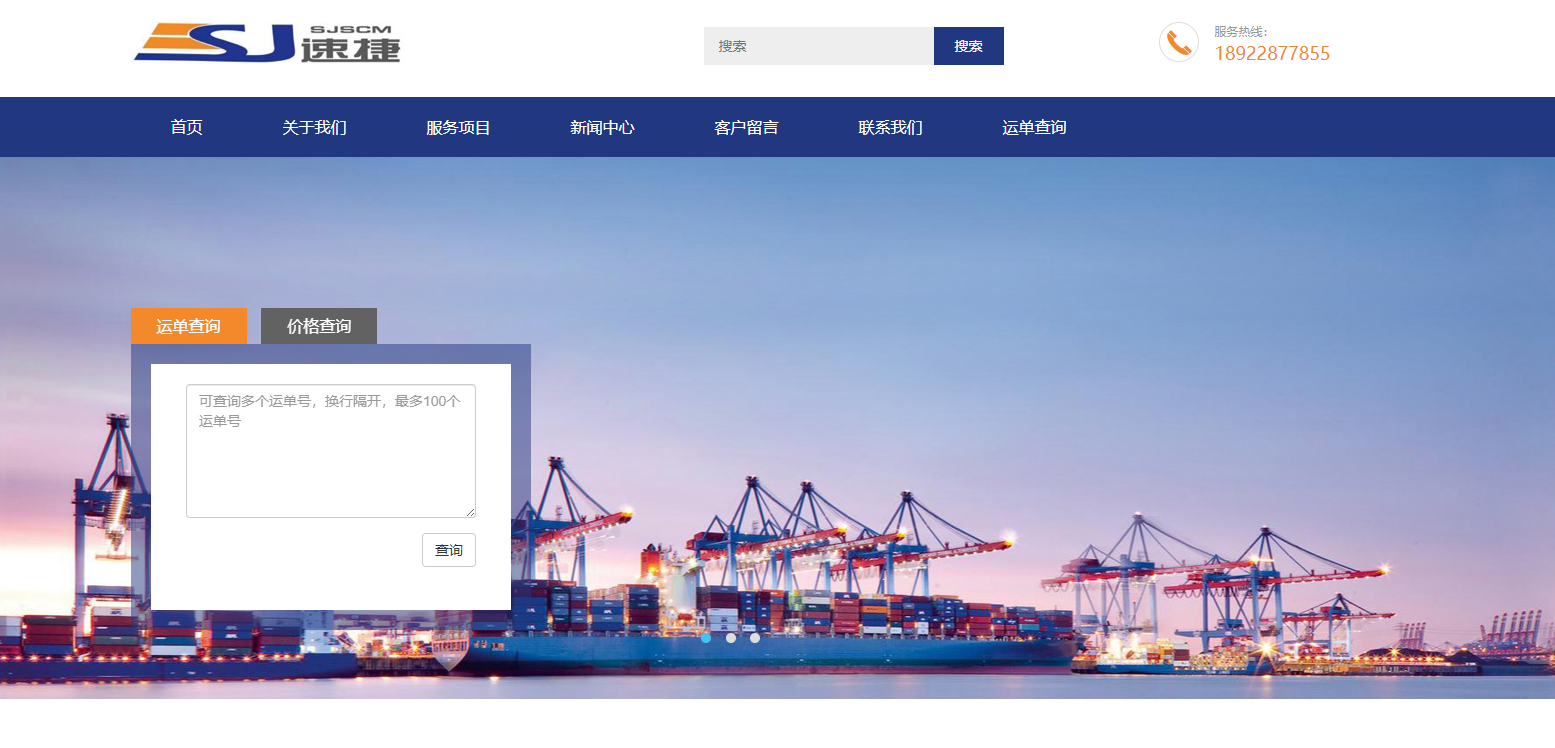Image resolution: width=1555 pixels, height=748 pixels.
Task: Open 联系我们 navigation link
Action: click(890, 127)
